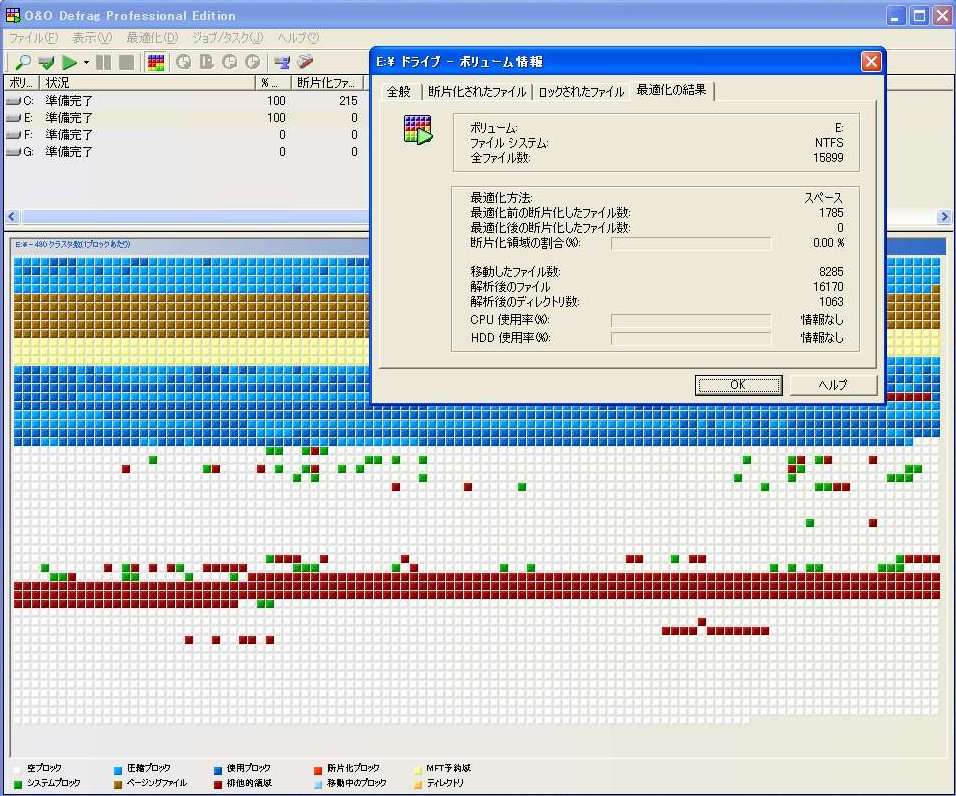The image size is (956, 796).
Task: Click the 断片化ブロック red legend swatch
Action: [x=318, y=770]
